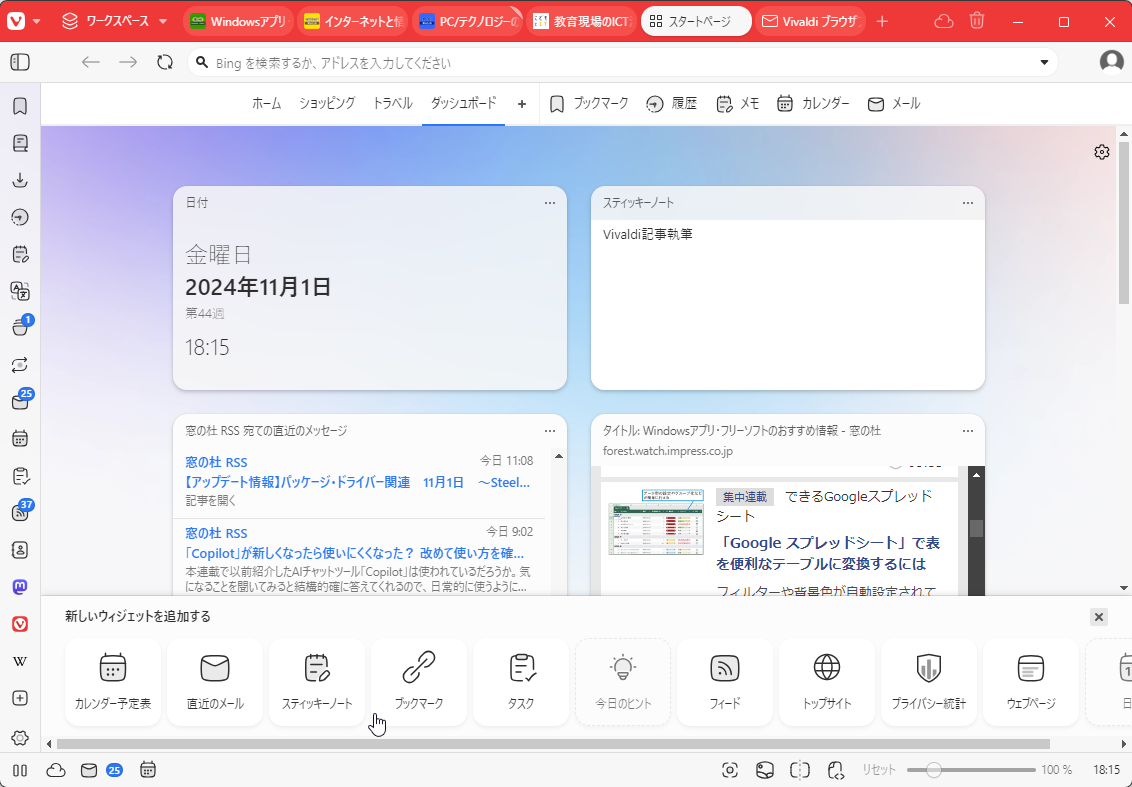Open the Mail panel with 25 badge
This screenshot has width=1132, height=787.
(x=20, y=401)
